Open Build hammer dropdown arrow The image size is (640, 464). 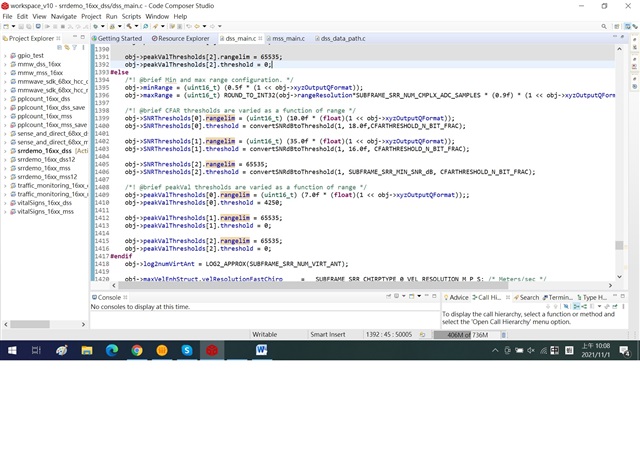tap(136, 26)
